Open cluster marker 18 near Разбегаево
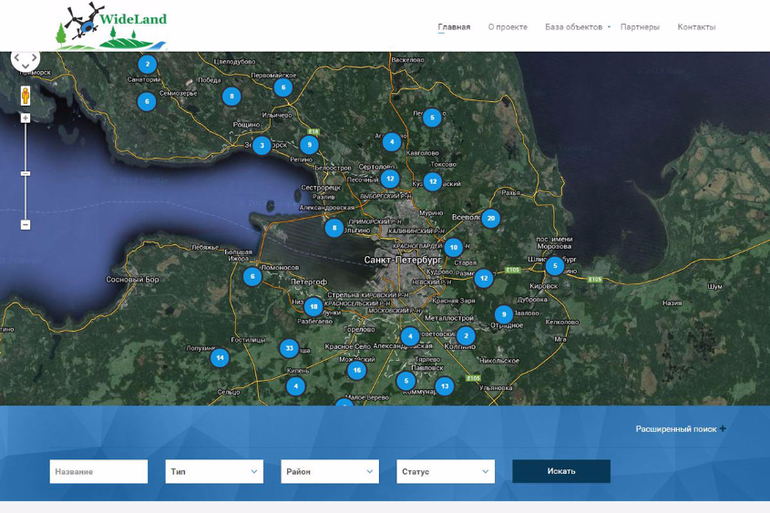Image resolution: width=770 pixels, height=513 pixels. 314,307
